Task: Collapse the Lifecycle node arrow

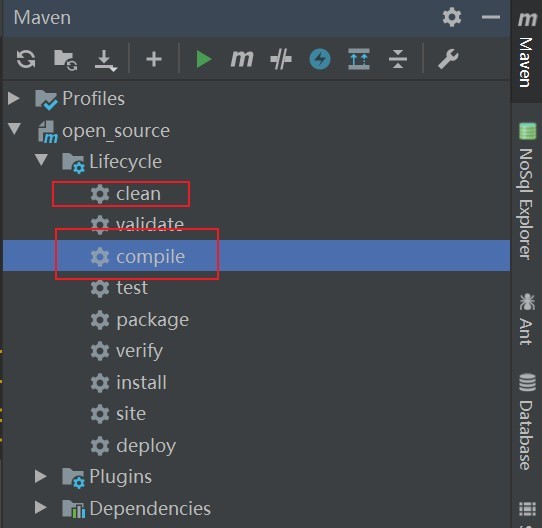Action: 41,160
